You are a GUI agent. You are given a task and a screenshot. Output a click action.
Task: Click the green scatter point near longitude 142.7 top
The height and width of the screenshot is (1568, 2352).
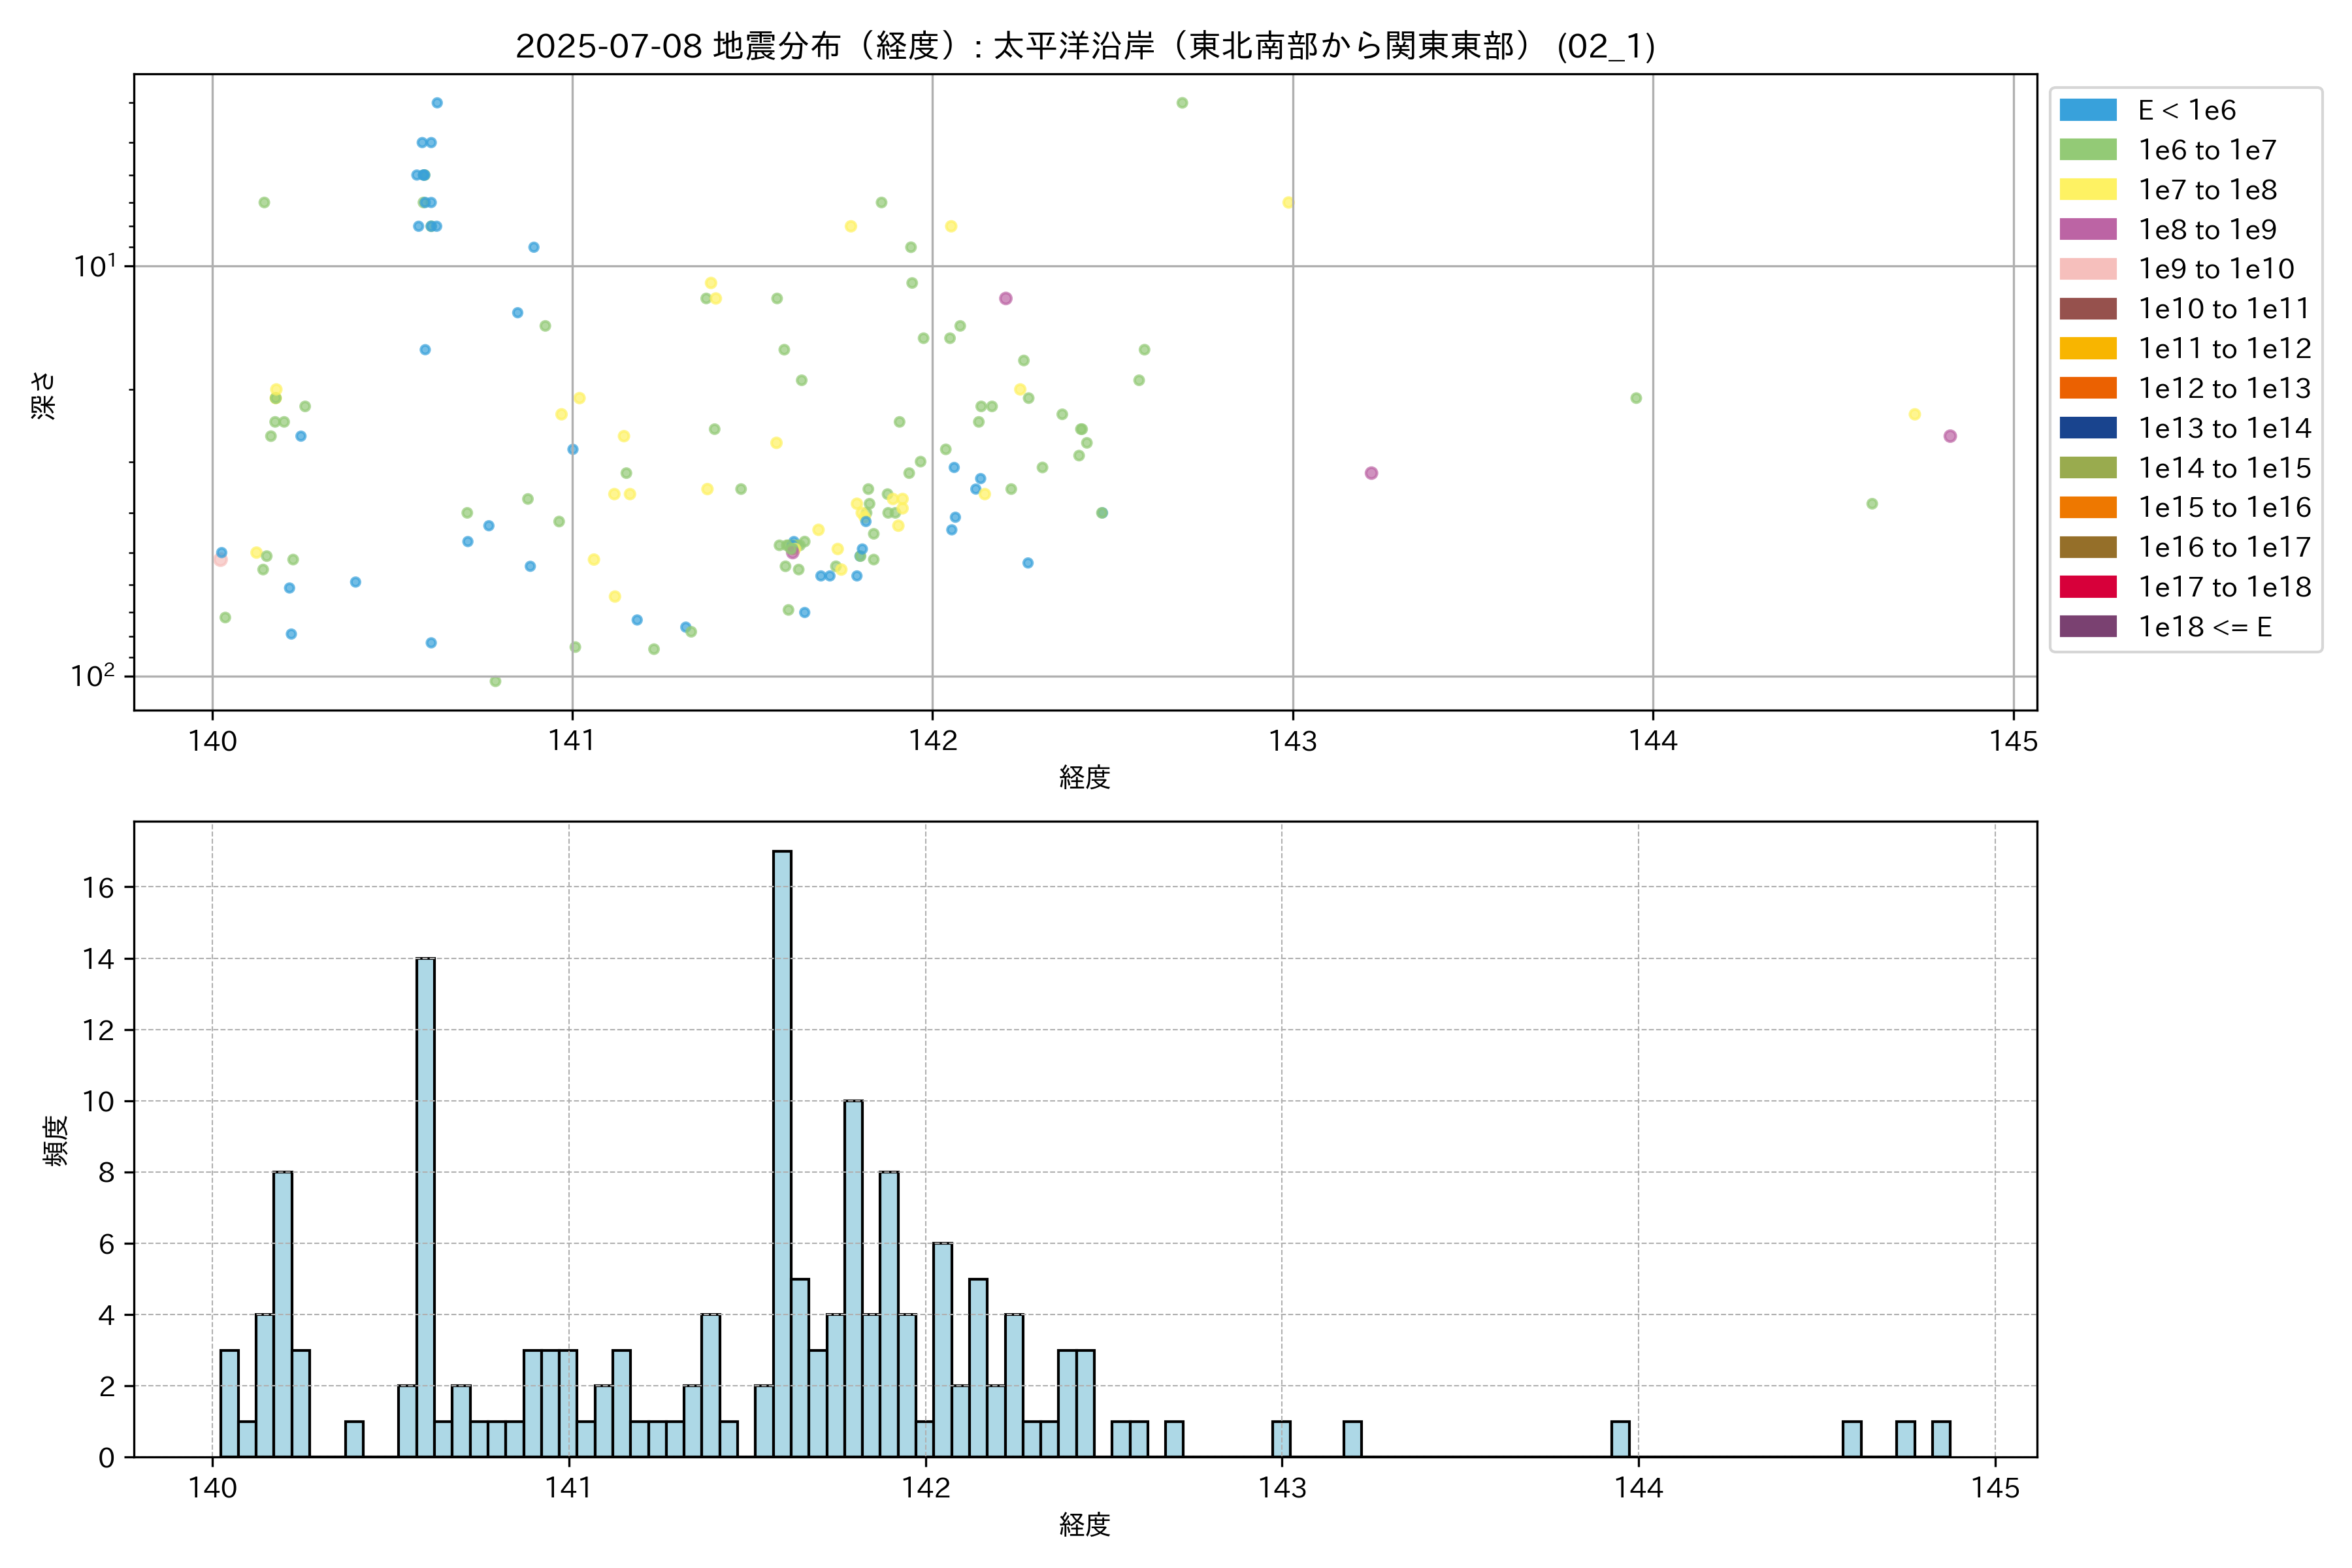[x=1182, y=103]
